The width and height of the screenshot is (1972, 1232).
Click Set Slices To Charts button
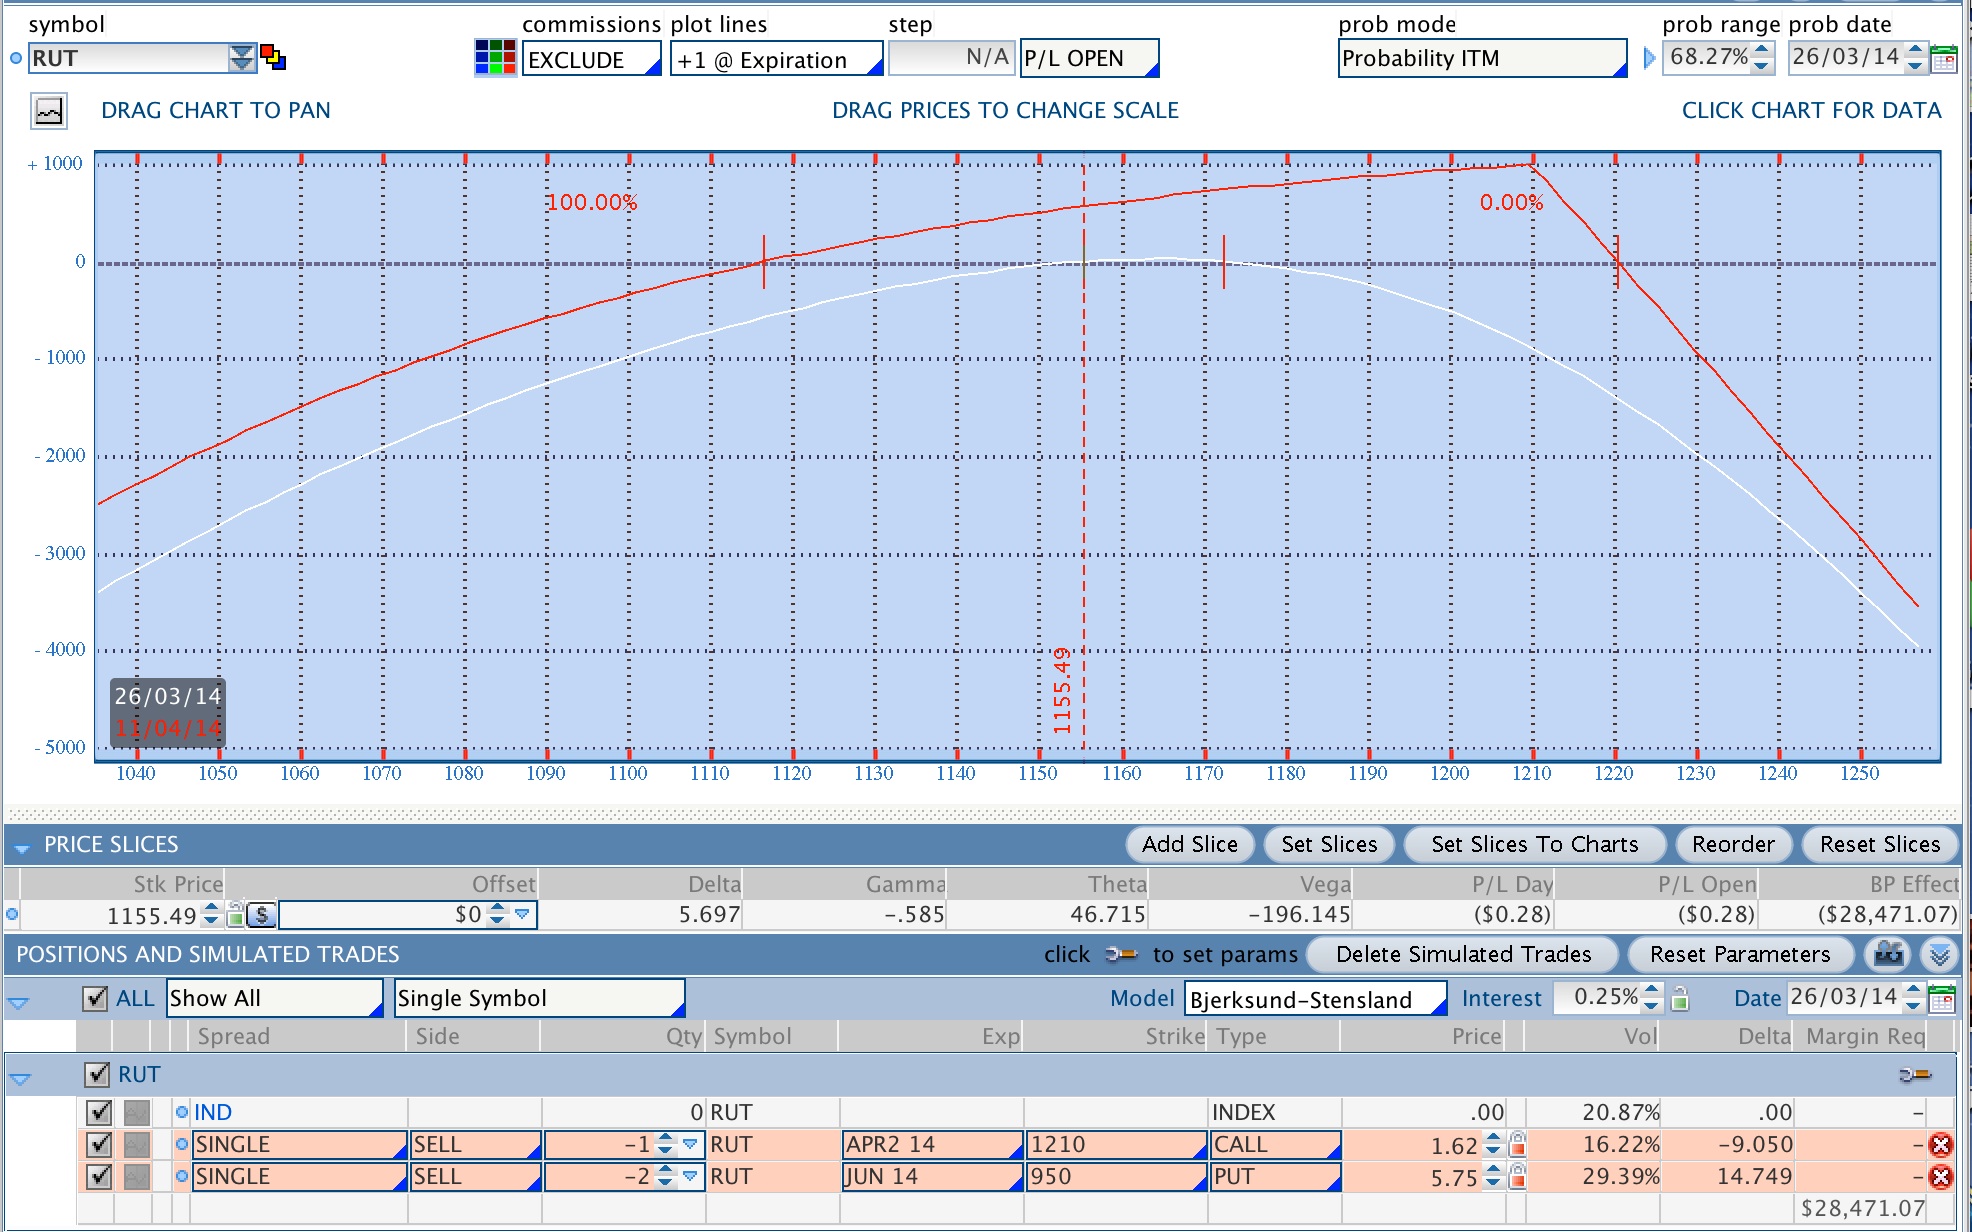tap(1535, 844)
